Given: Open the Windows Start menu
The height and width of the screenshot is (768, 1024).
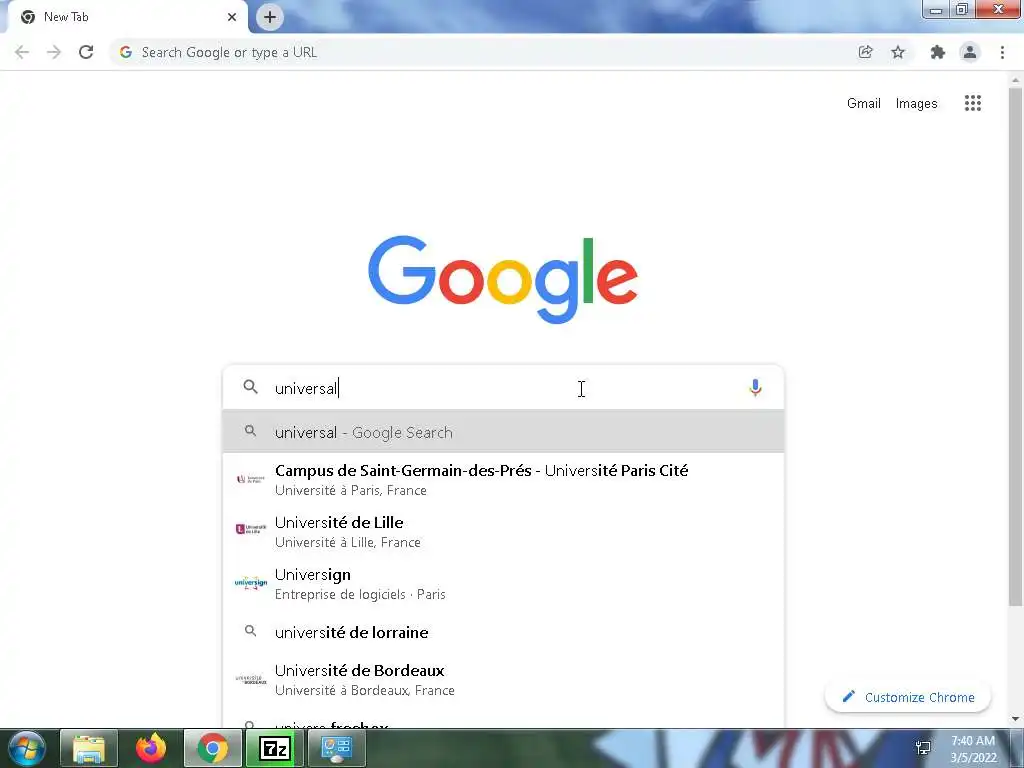Looking at the screenshot, I should pyautogui.click(x=27, y=748).
